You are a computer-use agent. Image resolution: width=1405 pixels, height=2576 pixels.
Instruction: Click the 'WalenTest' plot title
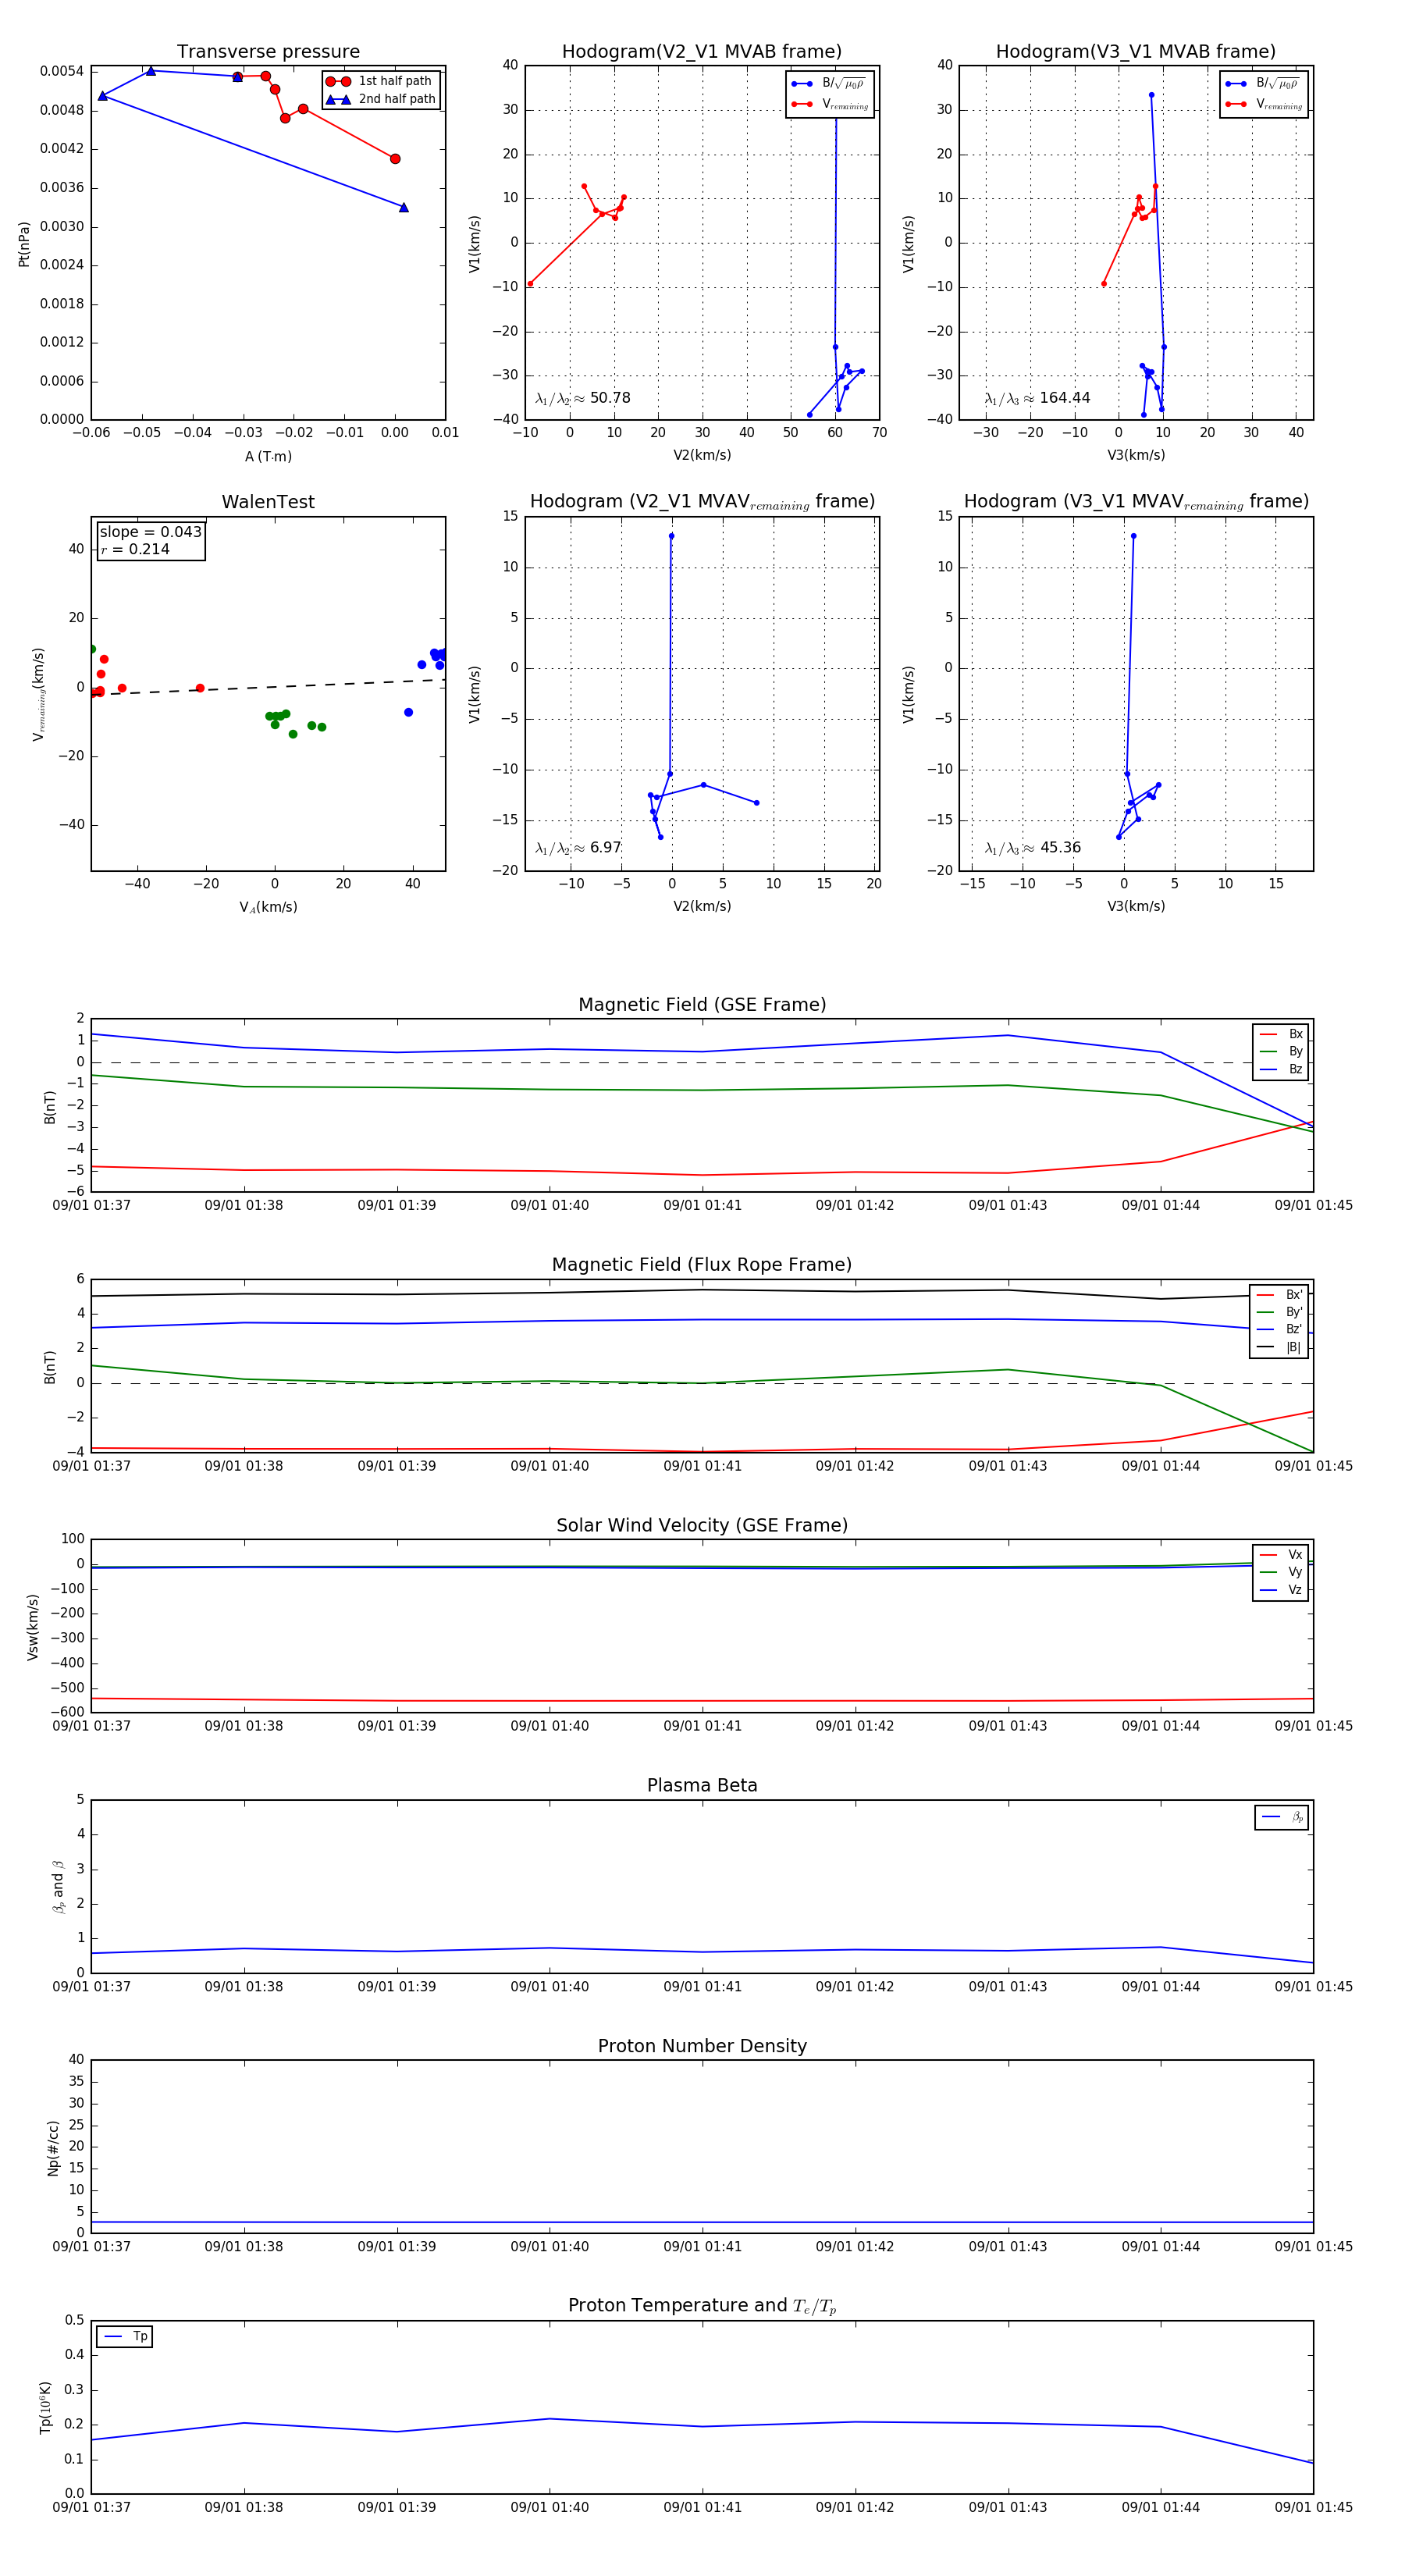(268, 502)
